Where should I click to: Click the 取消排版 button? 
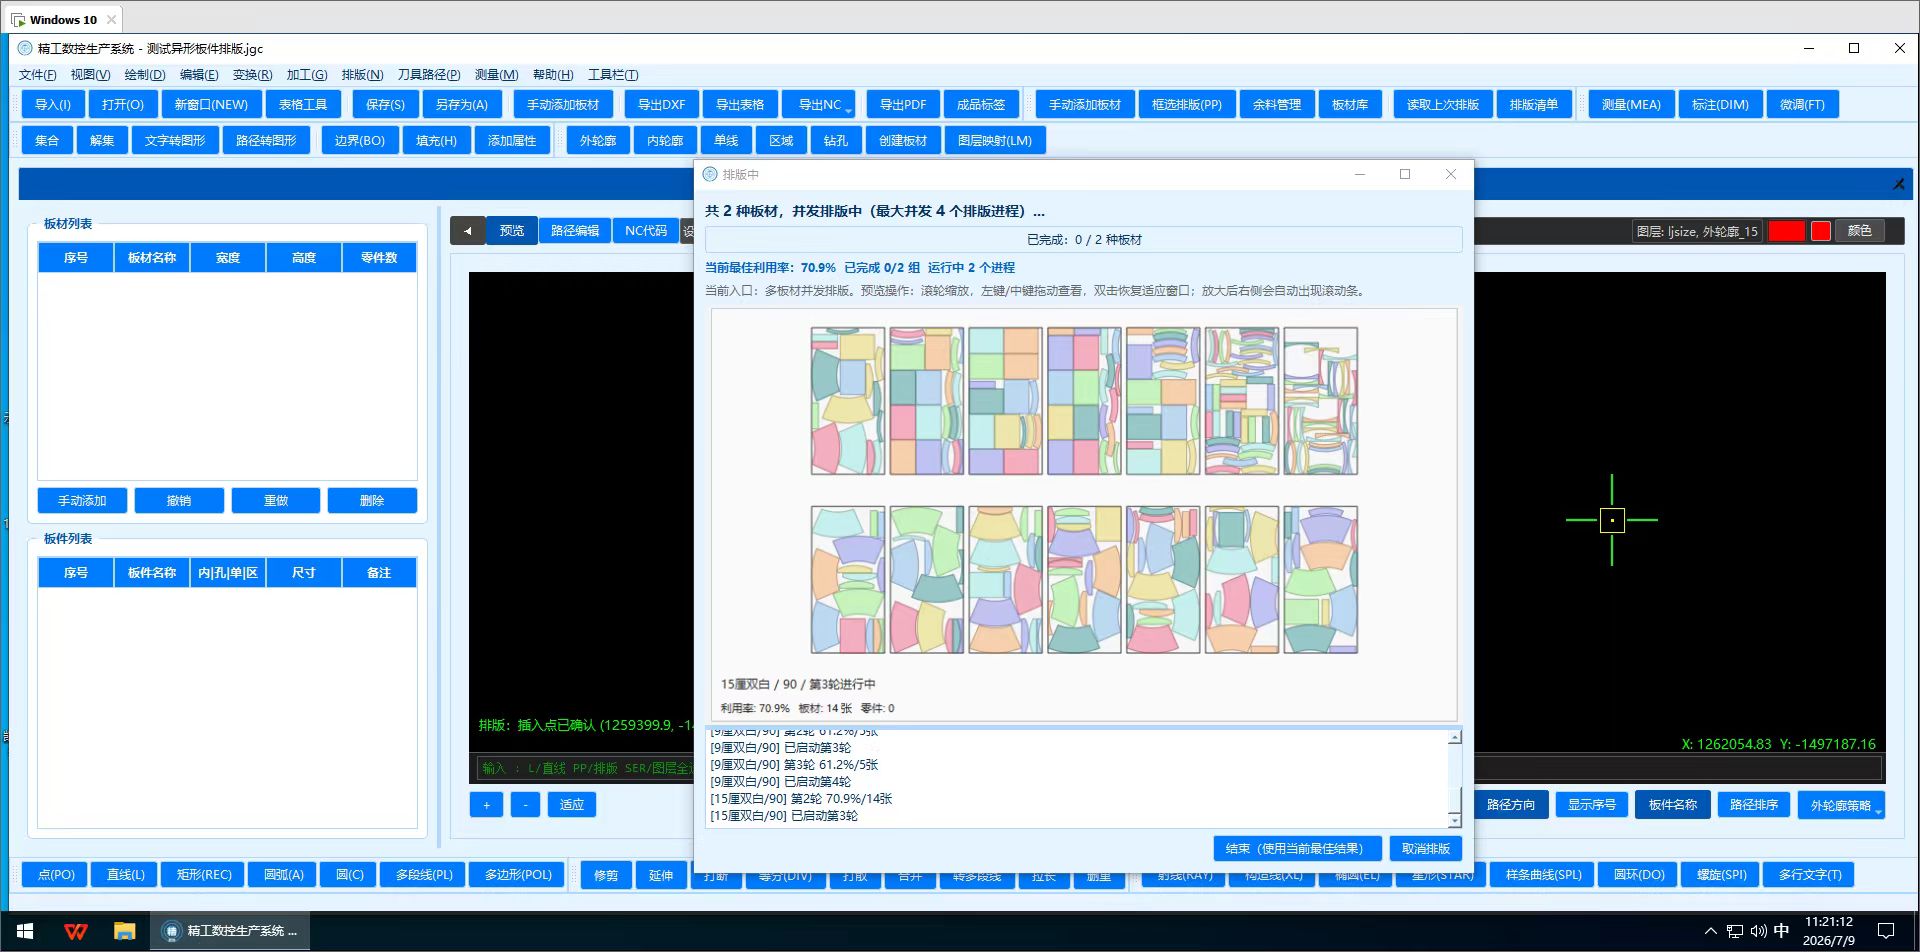pyautogui.click(x=1426, y=849)
